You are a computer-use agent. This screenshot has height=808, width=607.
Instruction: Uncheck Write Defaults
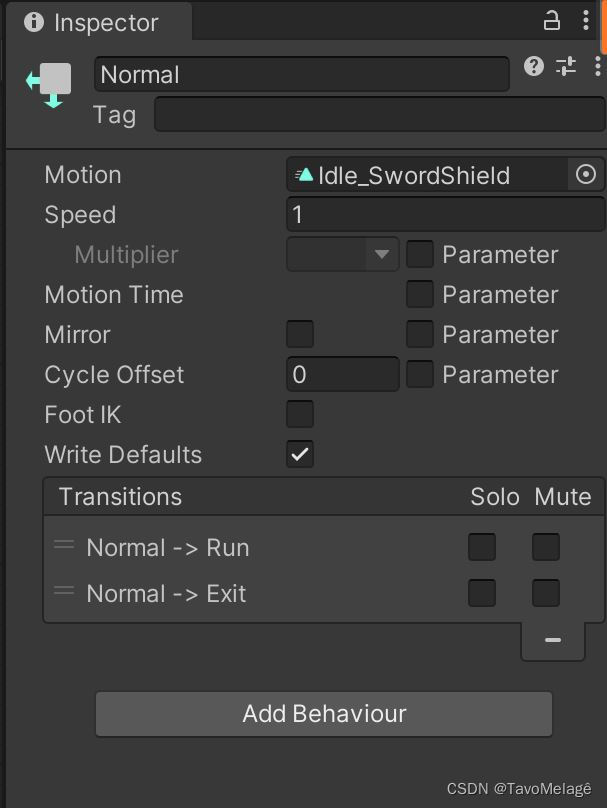pyautogui.click(x=300, y=454)
